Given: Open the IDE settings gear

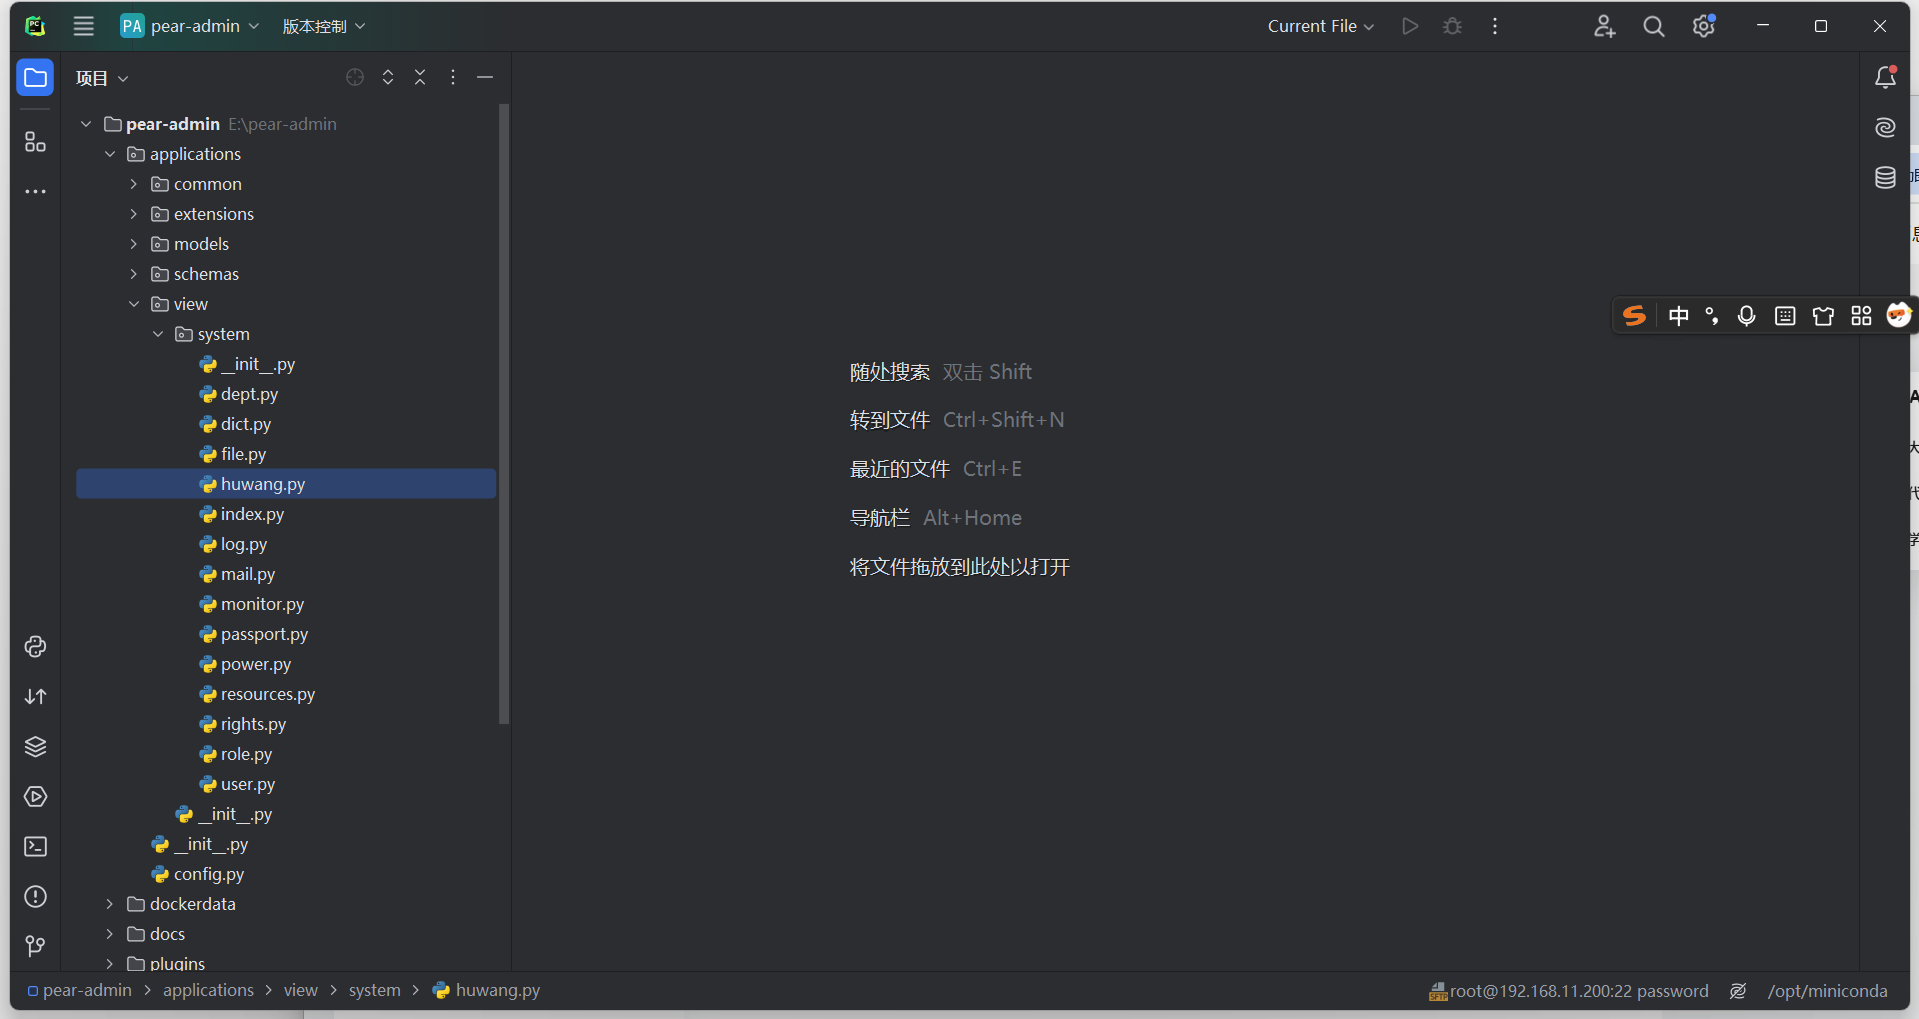Looking at the screenshot, I should (x=1702, y=26).
